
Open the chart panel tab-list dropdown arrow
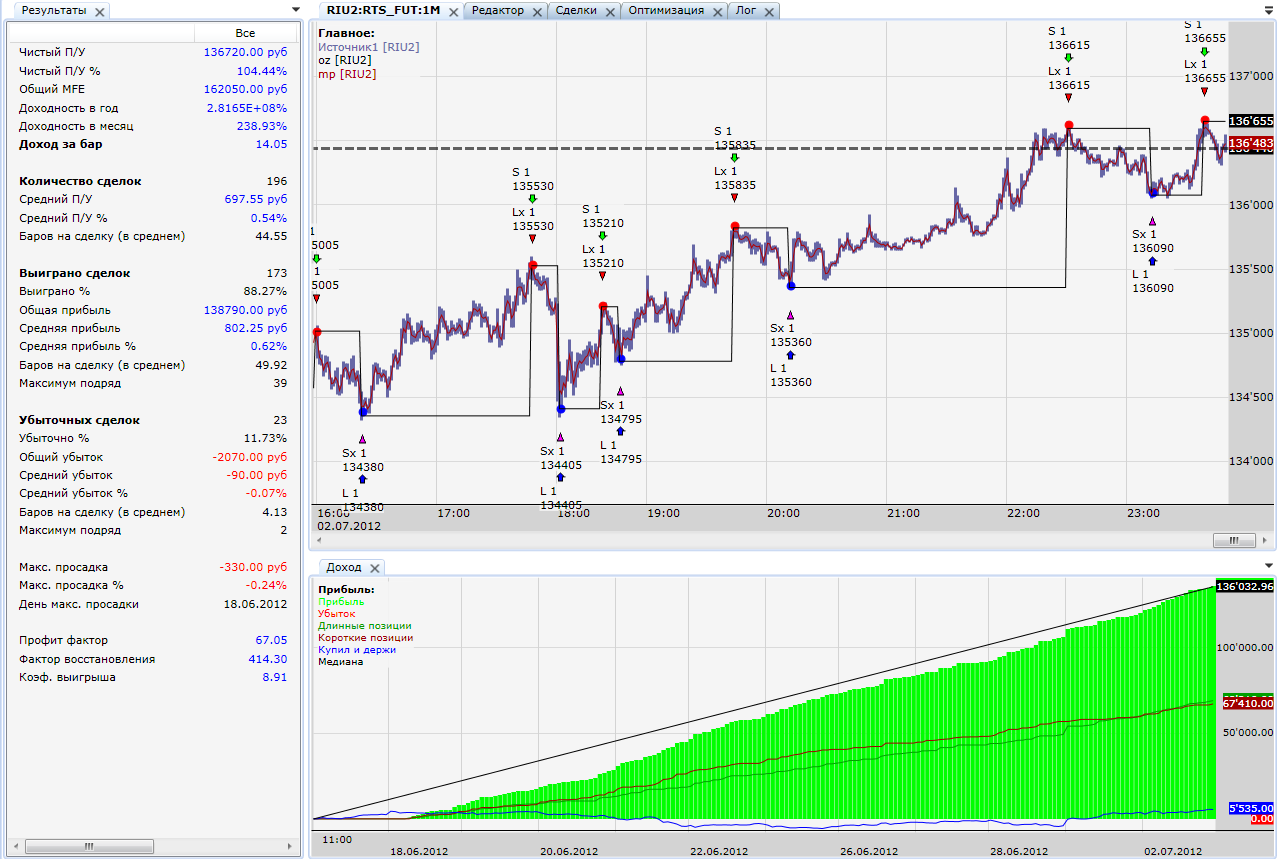click(x=1269, y=9)
